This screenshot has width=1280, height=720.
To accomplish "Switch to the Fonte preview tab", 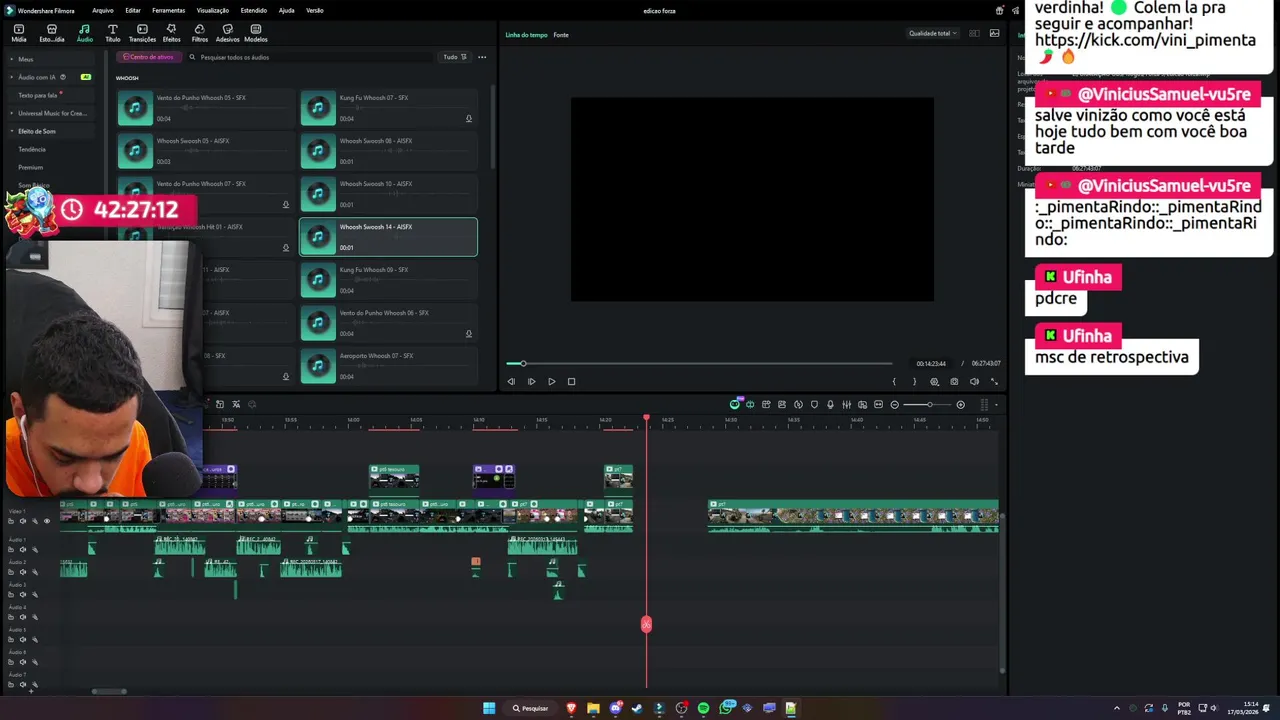I will coord(561,35).
